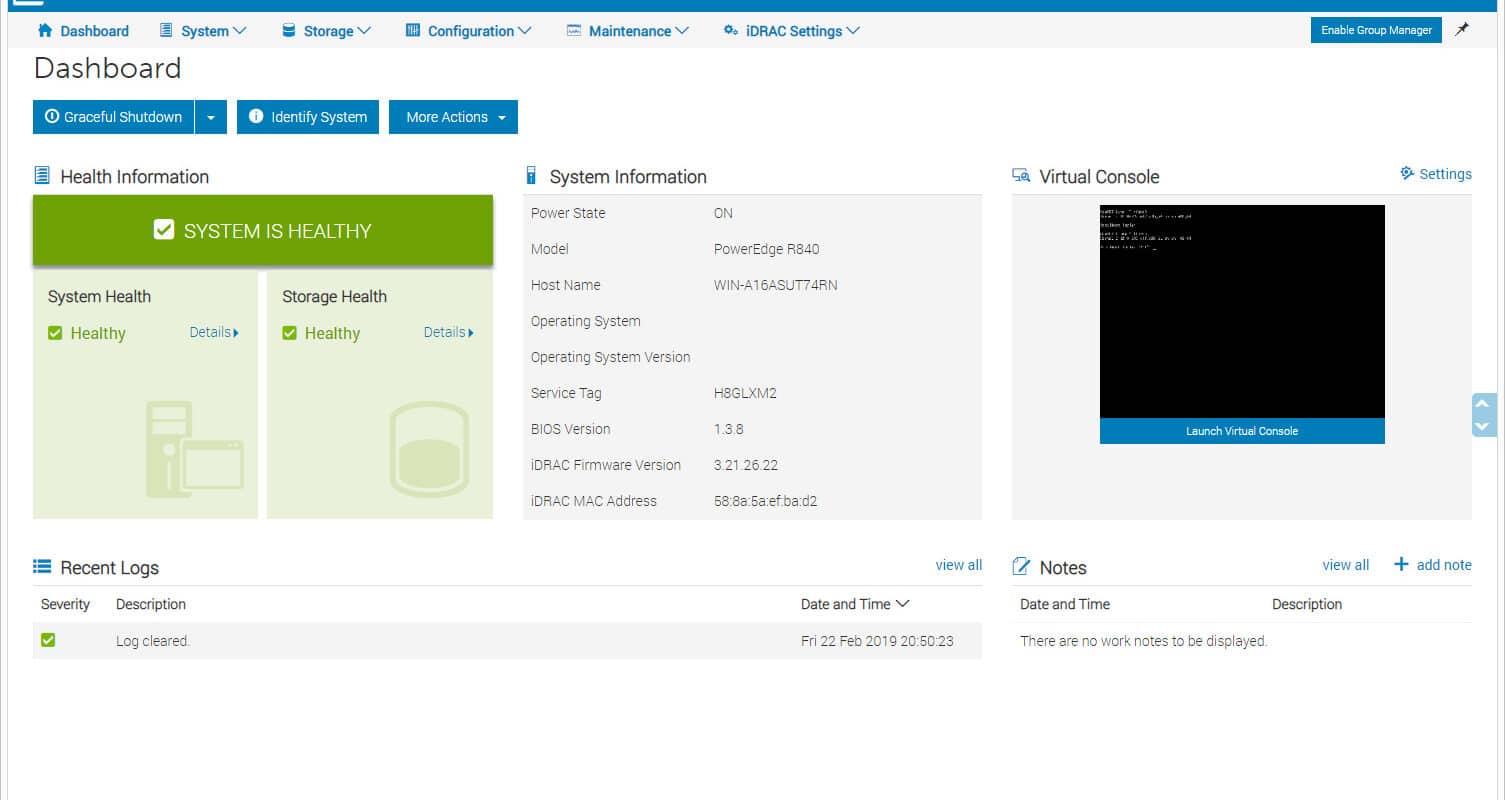Screen dimensions: 1505x800
Task: Click the Configuration menu icon
Action: [x=413, y=31]
